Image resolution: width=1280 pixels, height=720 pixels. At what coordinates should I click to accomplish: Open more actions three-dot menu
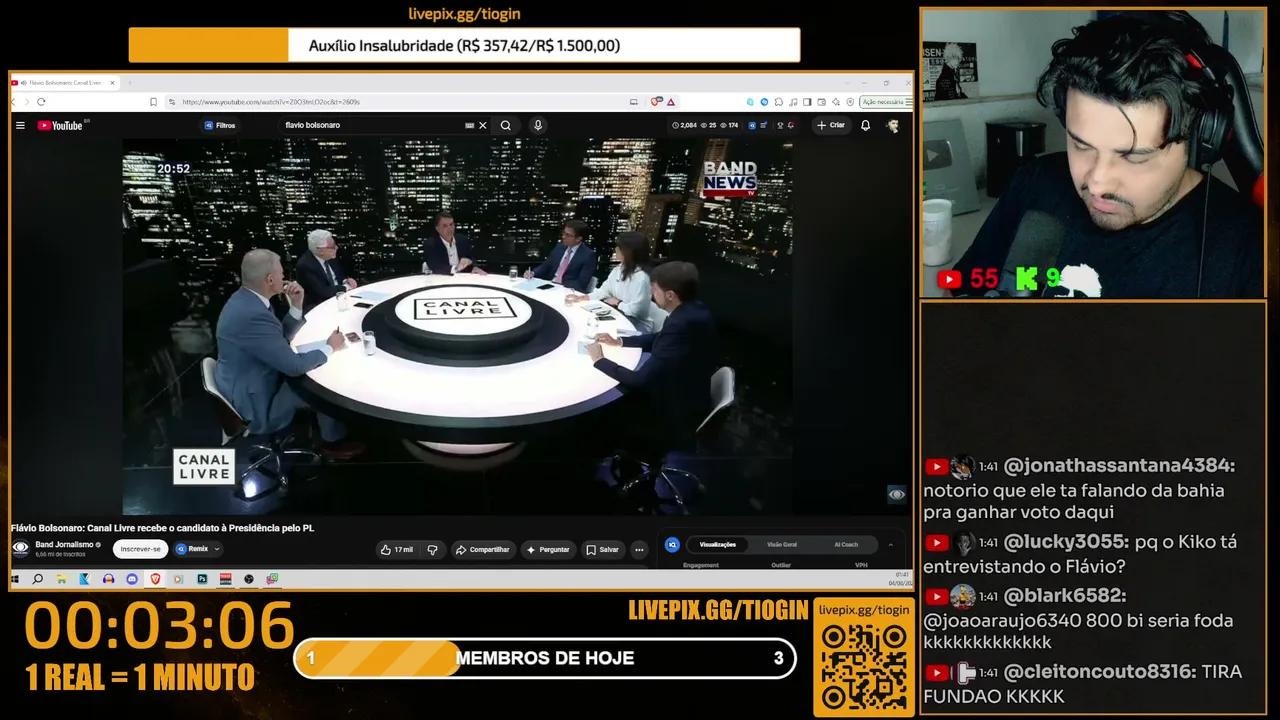pos(639,549)
